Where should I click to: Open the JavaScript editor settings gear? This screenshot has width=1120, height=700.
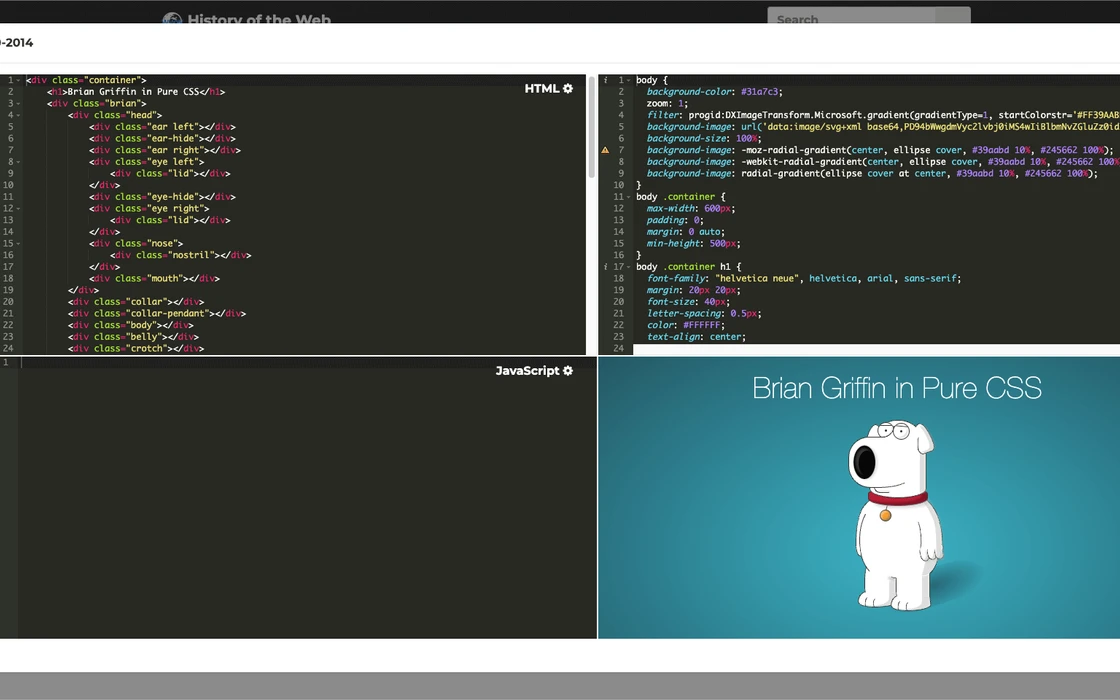tap(568, 371)
